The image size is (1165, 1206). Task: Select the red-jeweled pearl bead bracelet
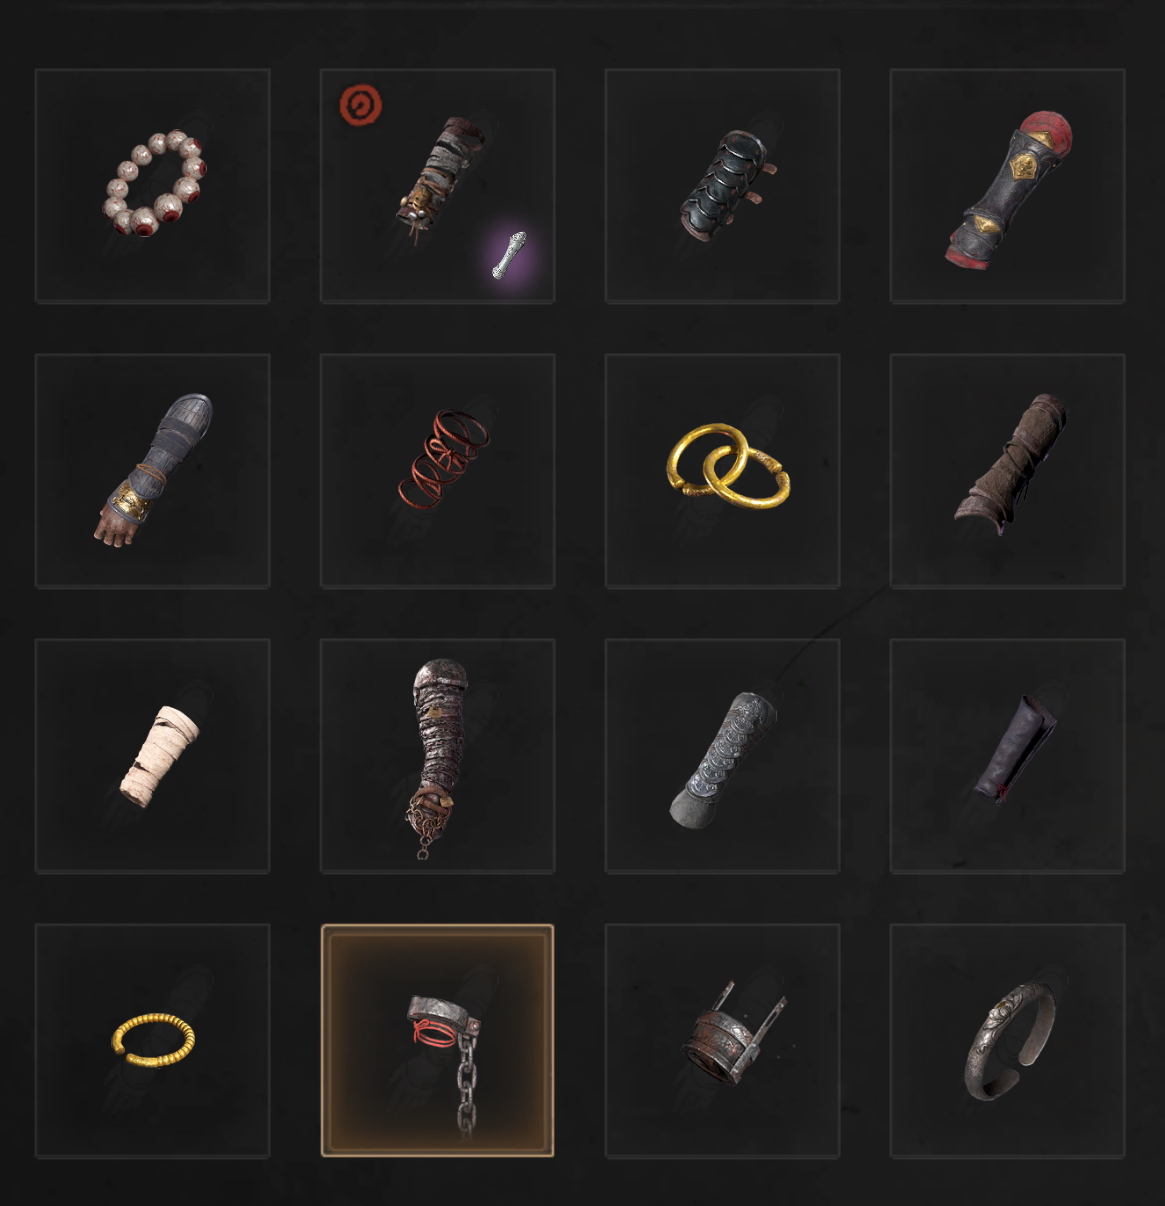tap(153, 184)
